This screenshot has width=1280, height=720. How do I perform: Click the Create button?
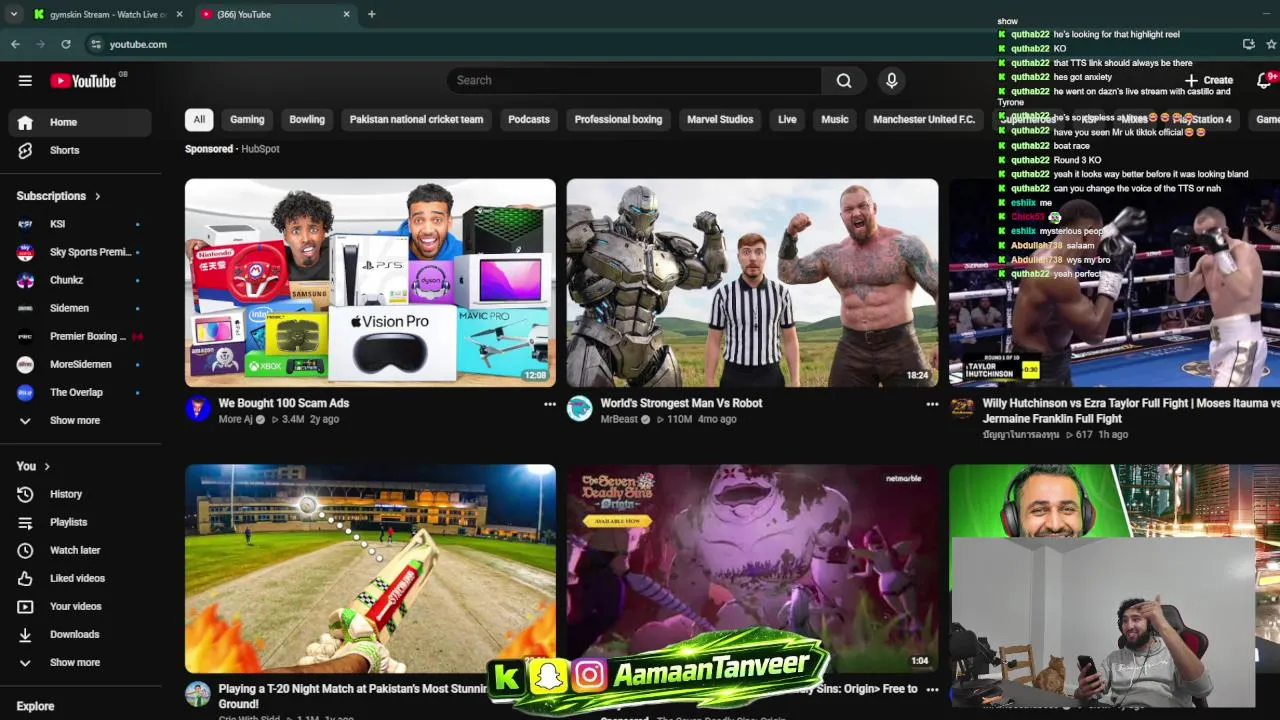(1208, 80)
